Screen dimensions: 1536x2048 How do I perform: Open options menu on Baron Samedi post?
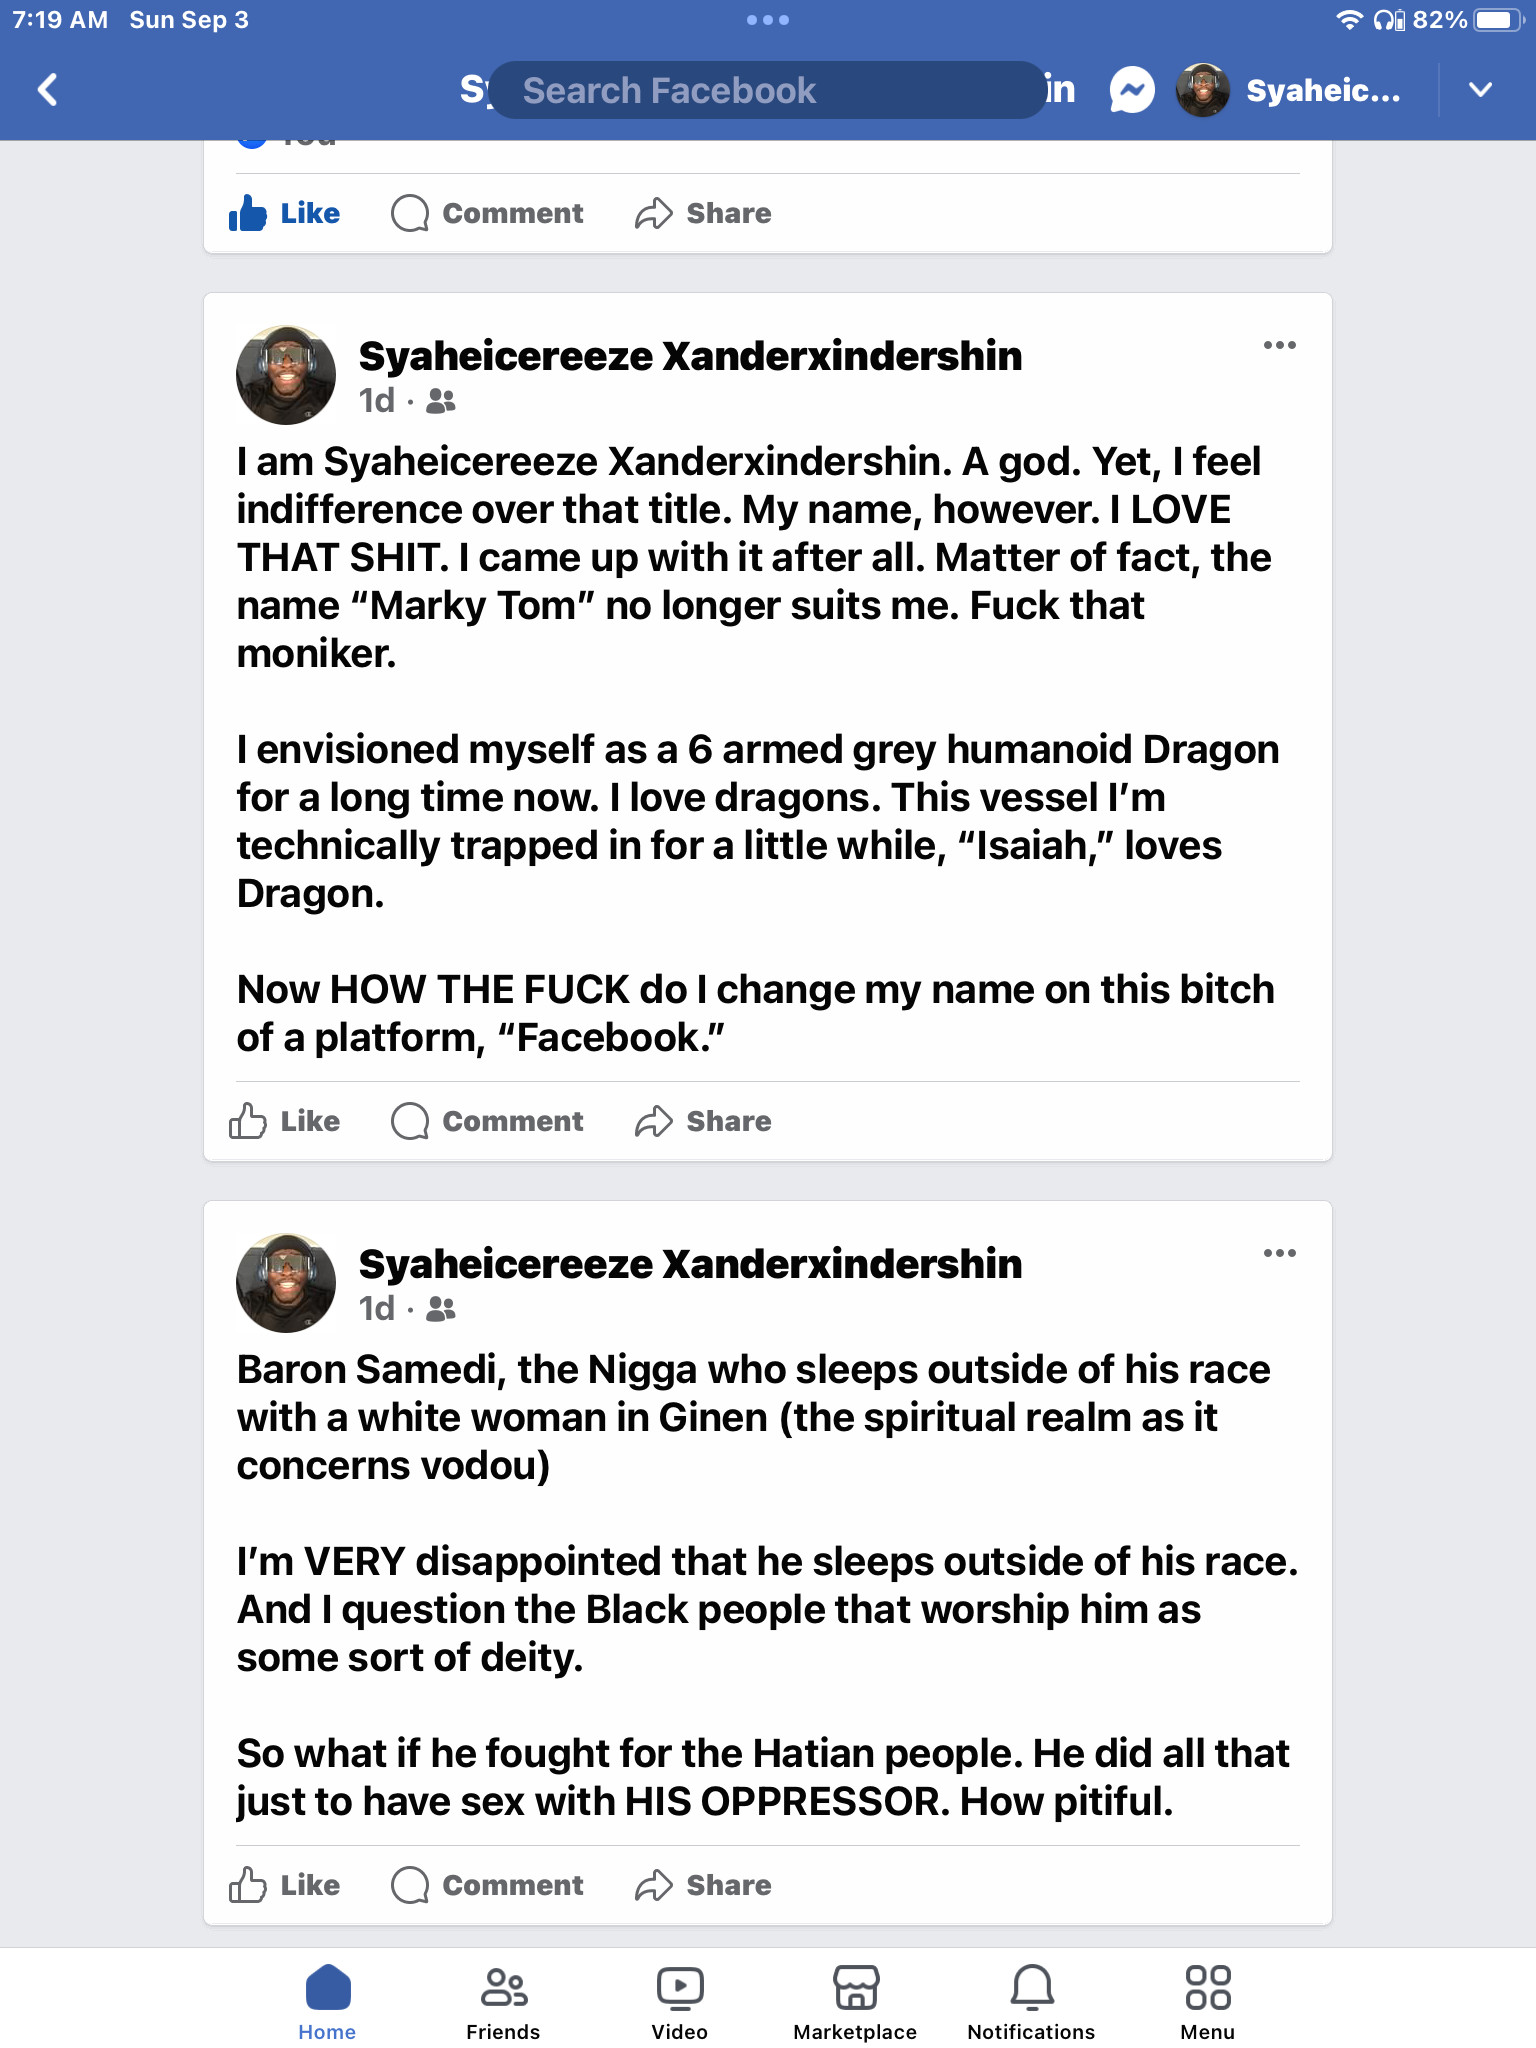click(1279, 1254)
